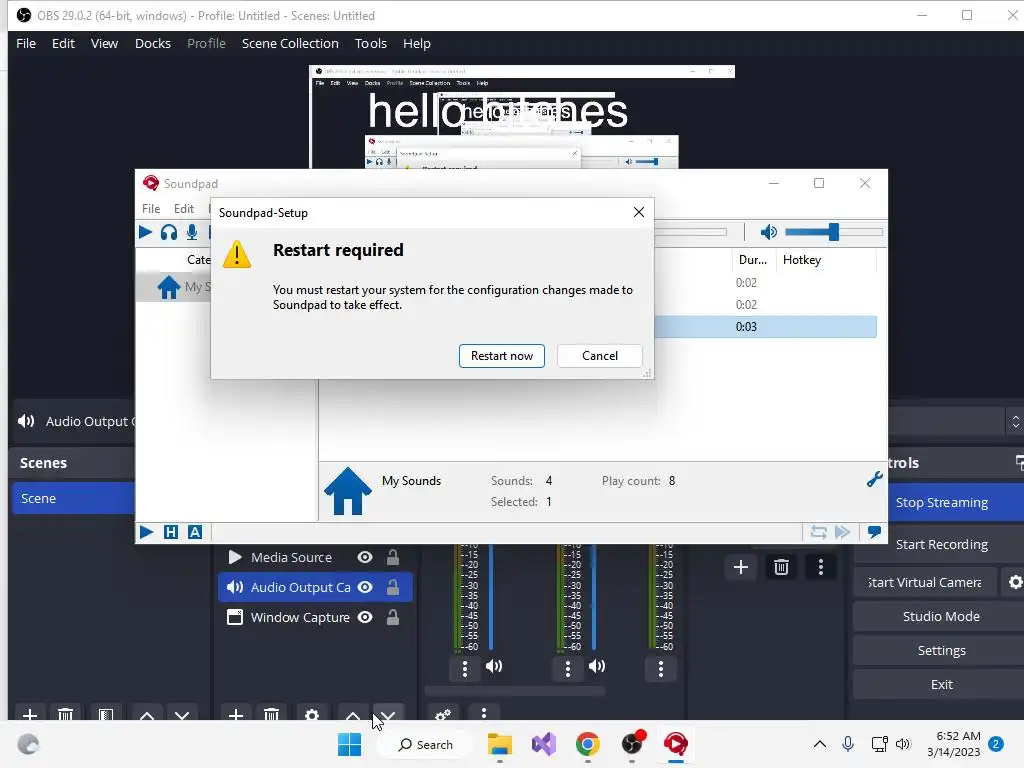The height and width of the screenshot is (768, 1024).
Task: Mute Soundpad via speaker volume icon
Action: click(769, 232)
